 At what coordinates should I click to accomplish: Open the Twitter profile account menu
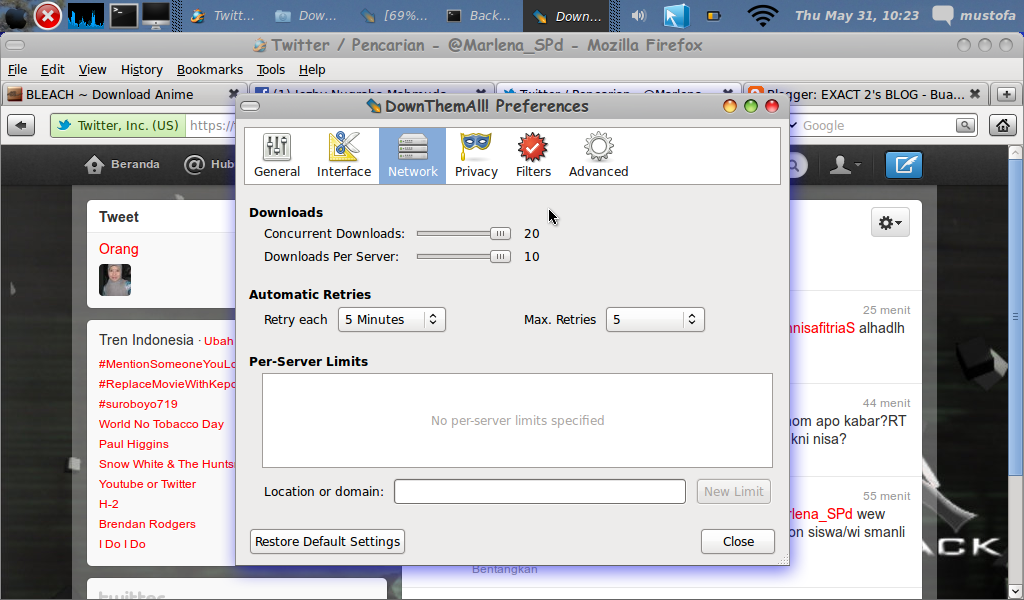[845, 165]
